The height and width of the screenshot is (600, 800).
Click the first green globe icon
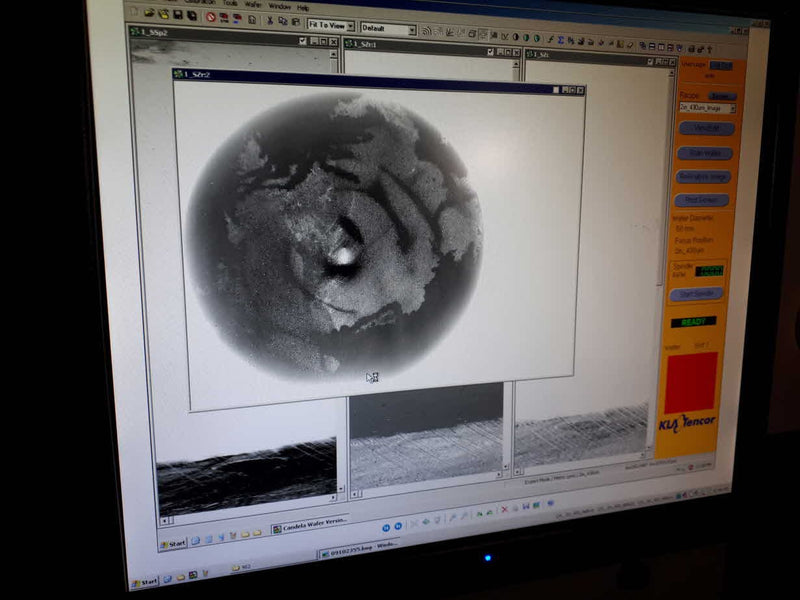click(526, 37)
